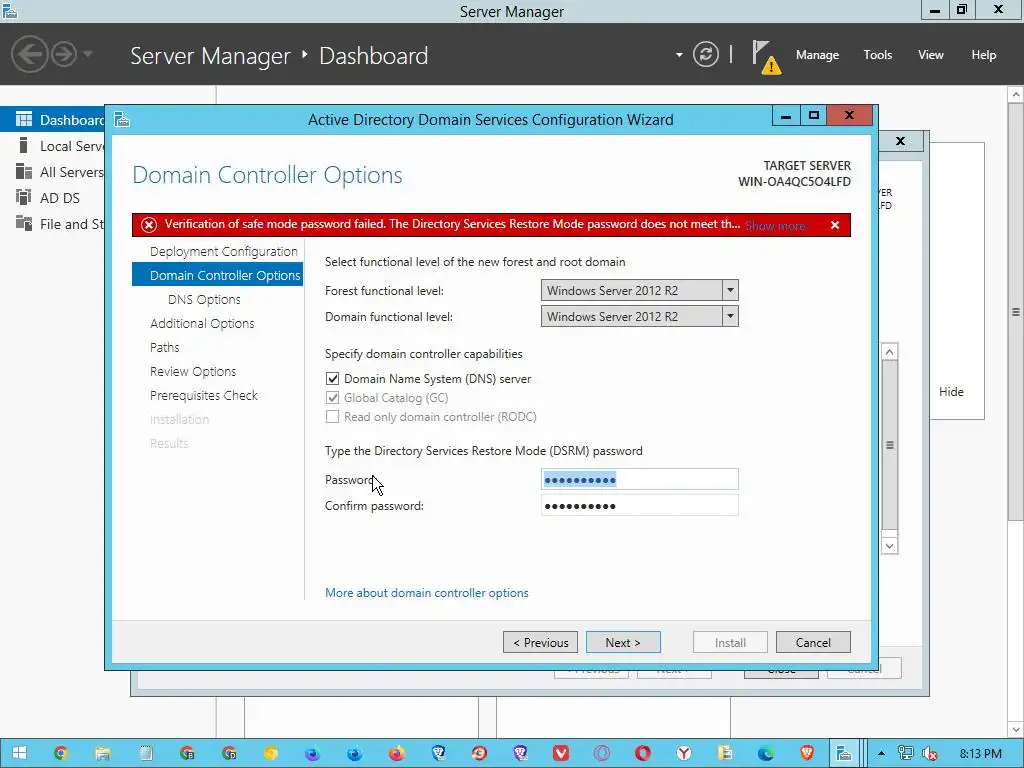The image size is (1024, 768).
Task: Launch Chrome Canary from taskbar
Action: [271, 754]
